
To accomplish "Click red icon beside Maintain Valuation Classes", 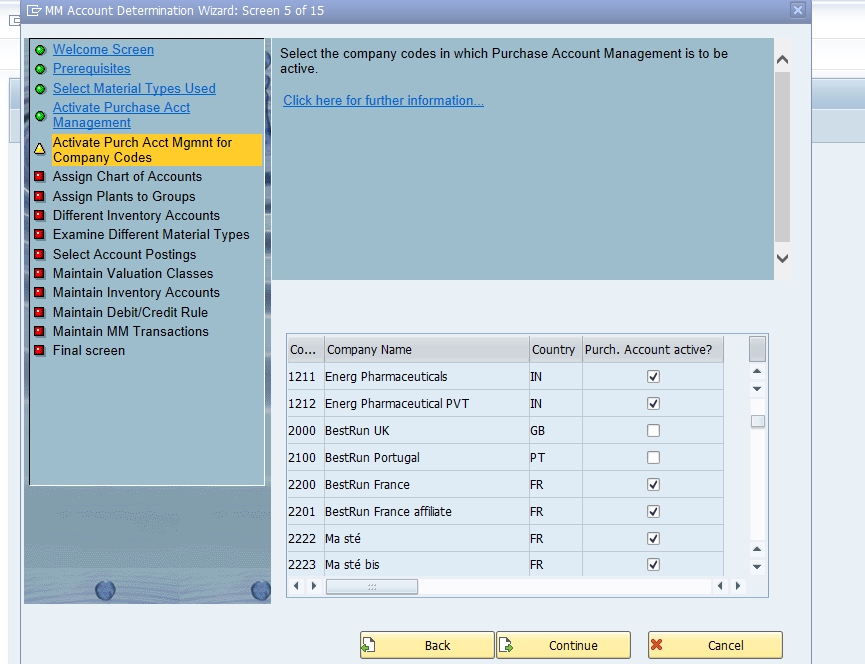I will tap(39, 273).
